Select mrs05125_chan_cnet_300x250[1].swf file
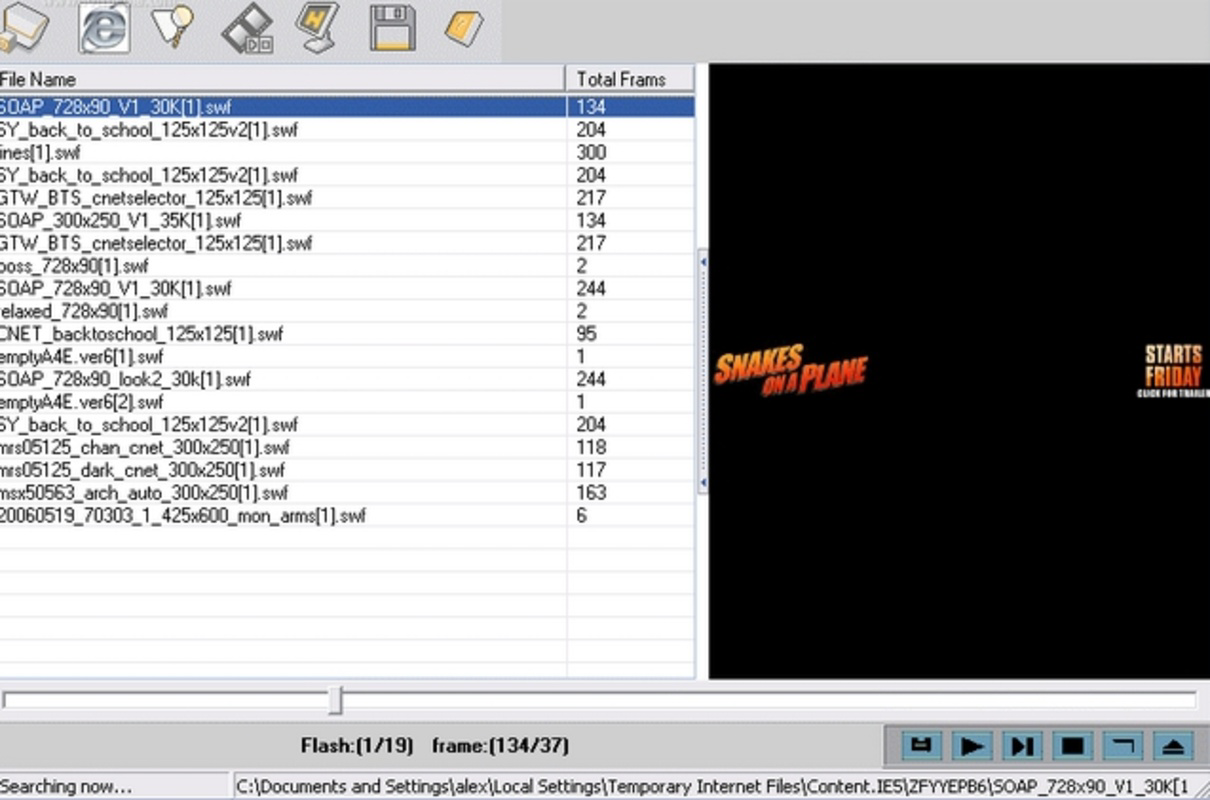The width and height of the screenshot is (1210, 800). pyautogui.click(x=347, y=447)
